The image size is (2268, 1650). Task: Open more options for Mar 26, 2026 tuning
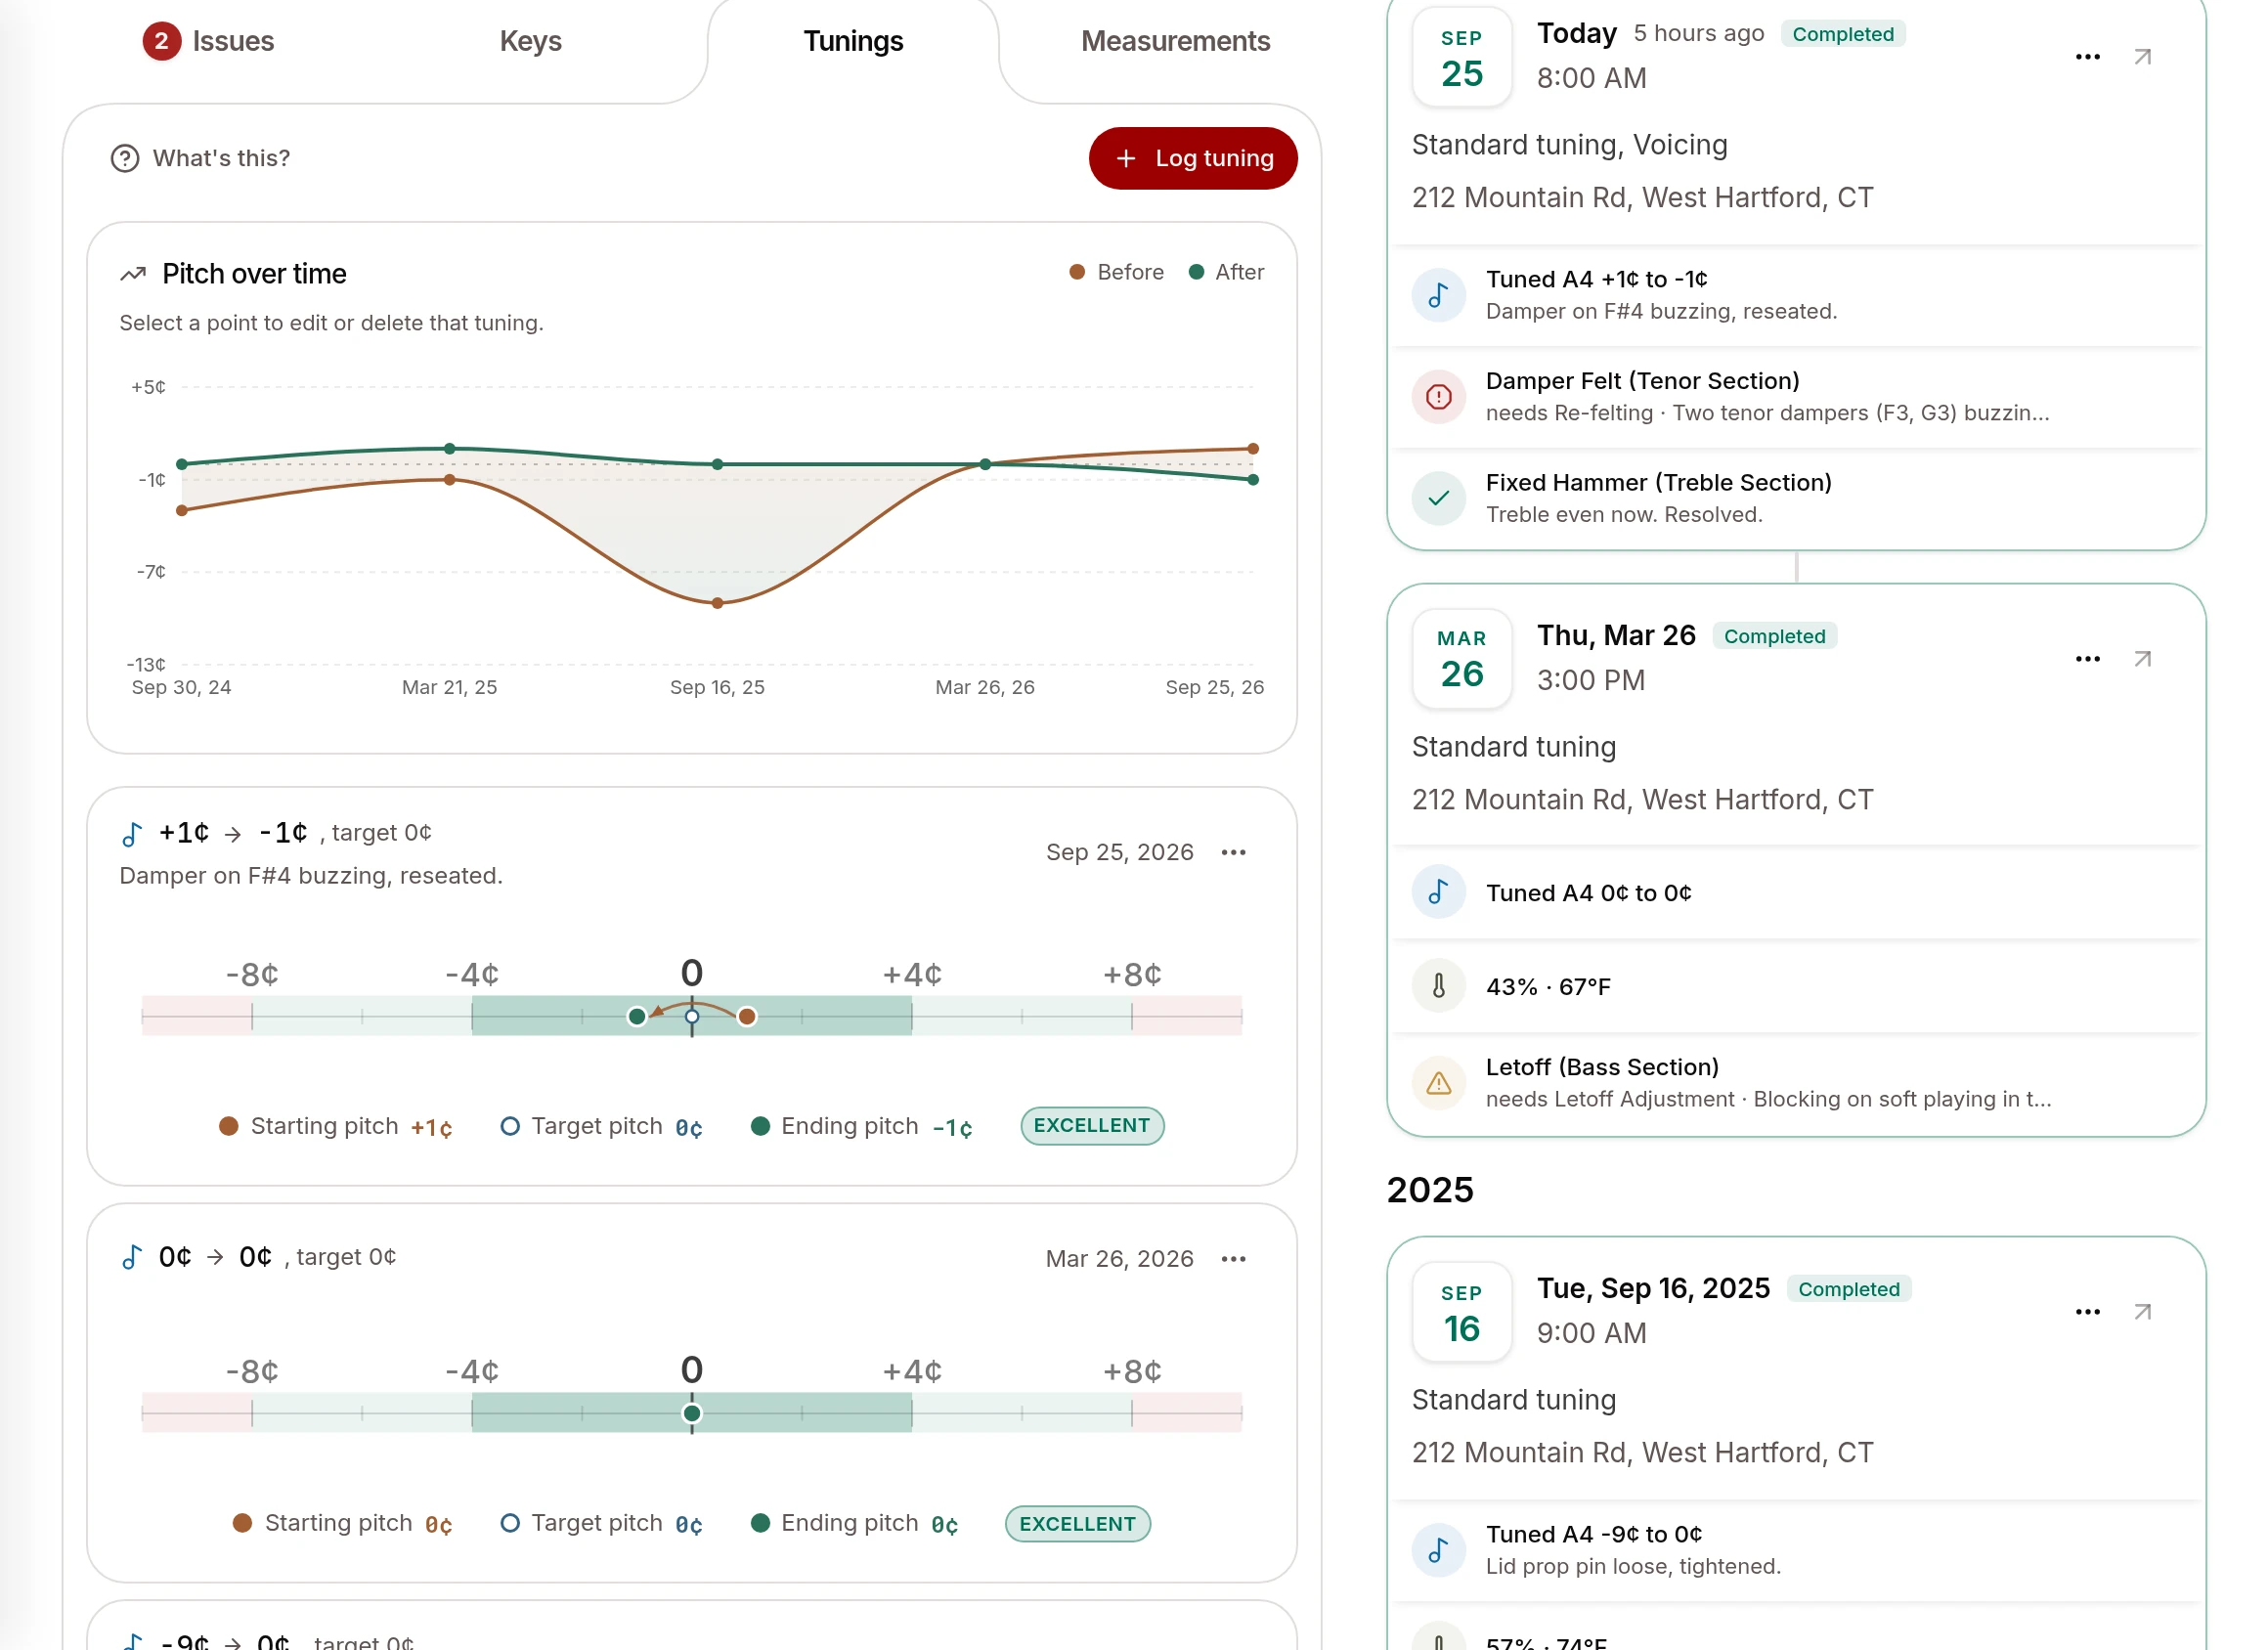tap(1234, 1258)
